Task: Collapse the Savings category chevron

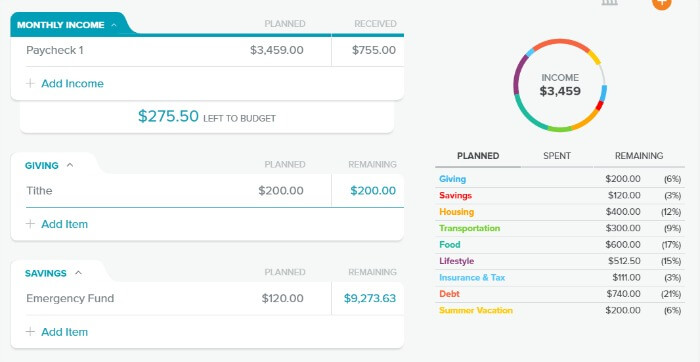Action: [79, 273]
